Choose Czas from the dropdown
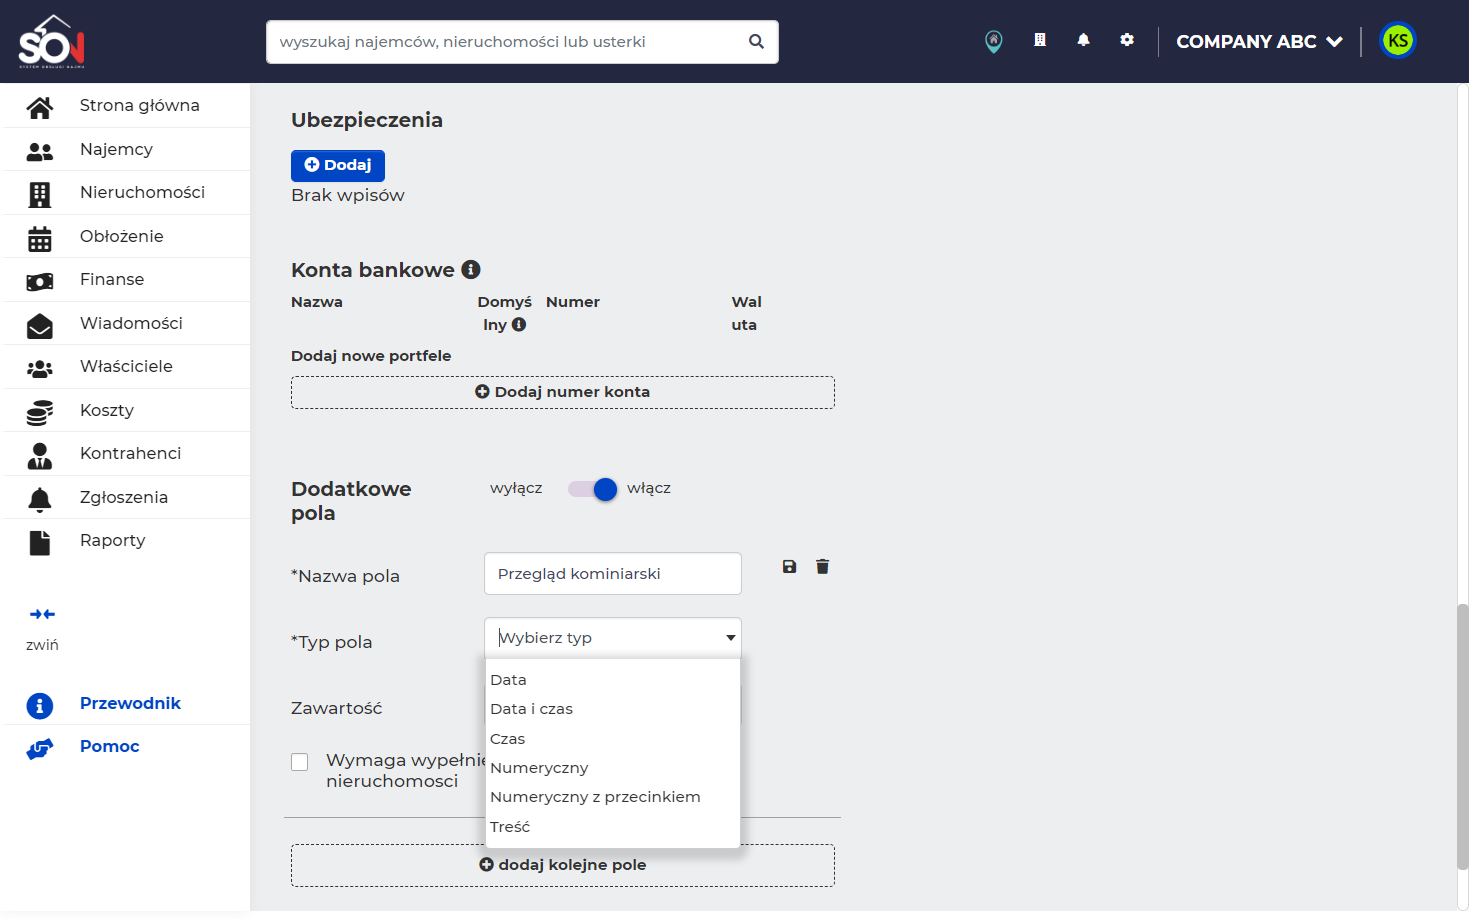The height and width of the screenshot is (919, 1469). [x=612, y=739]
